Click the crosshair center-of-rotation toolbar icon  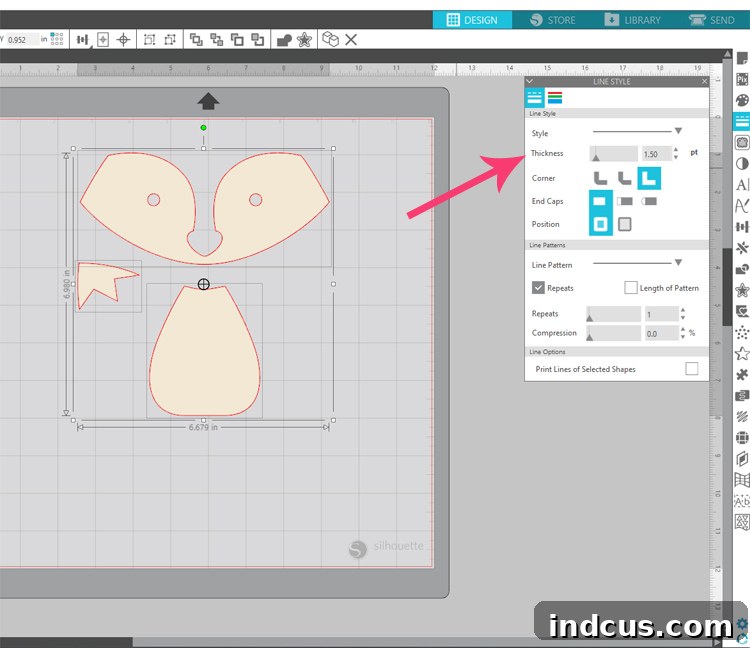tap(123, 40)
